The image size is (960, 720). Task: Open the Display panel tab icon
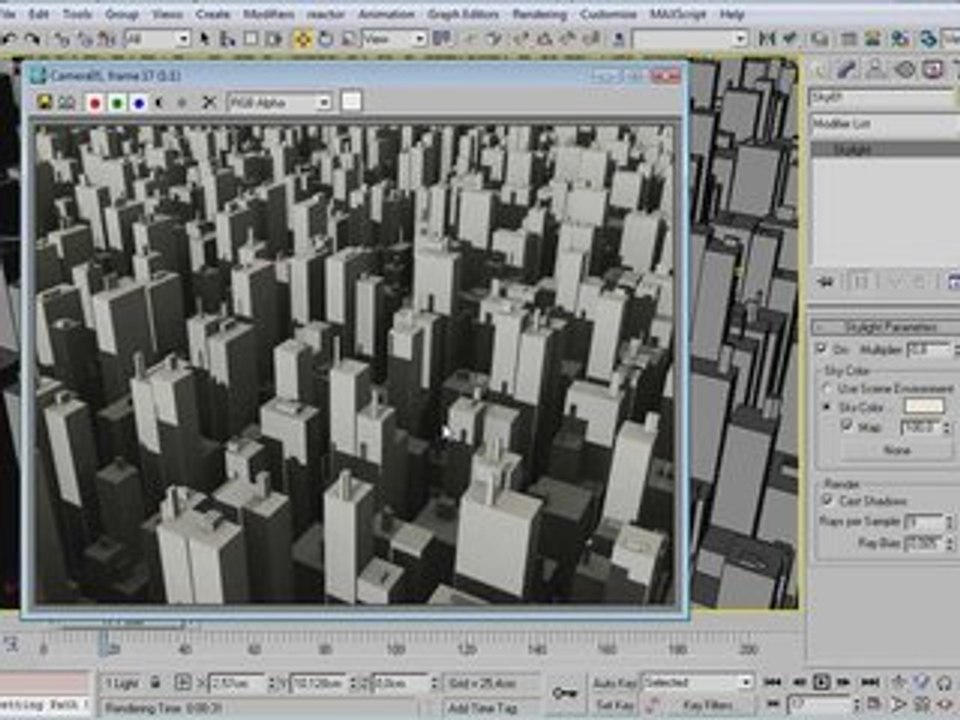pyautogui.click(x=934, y=69)
